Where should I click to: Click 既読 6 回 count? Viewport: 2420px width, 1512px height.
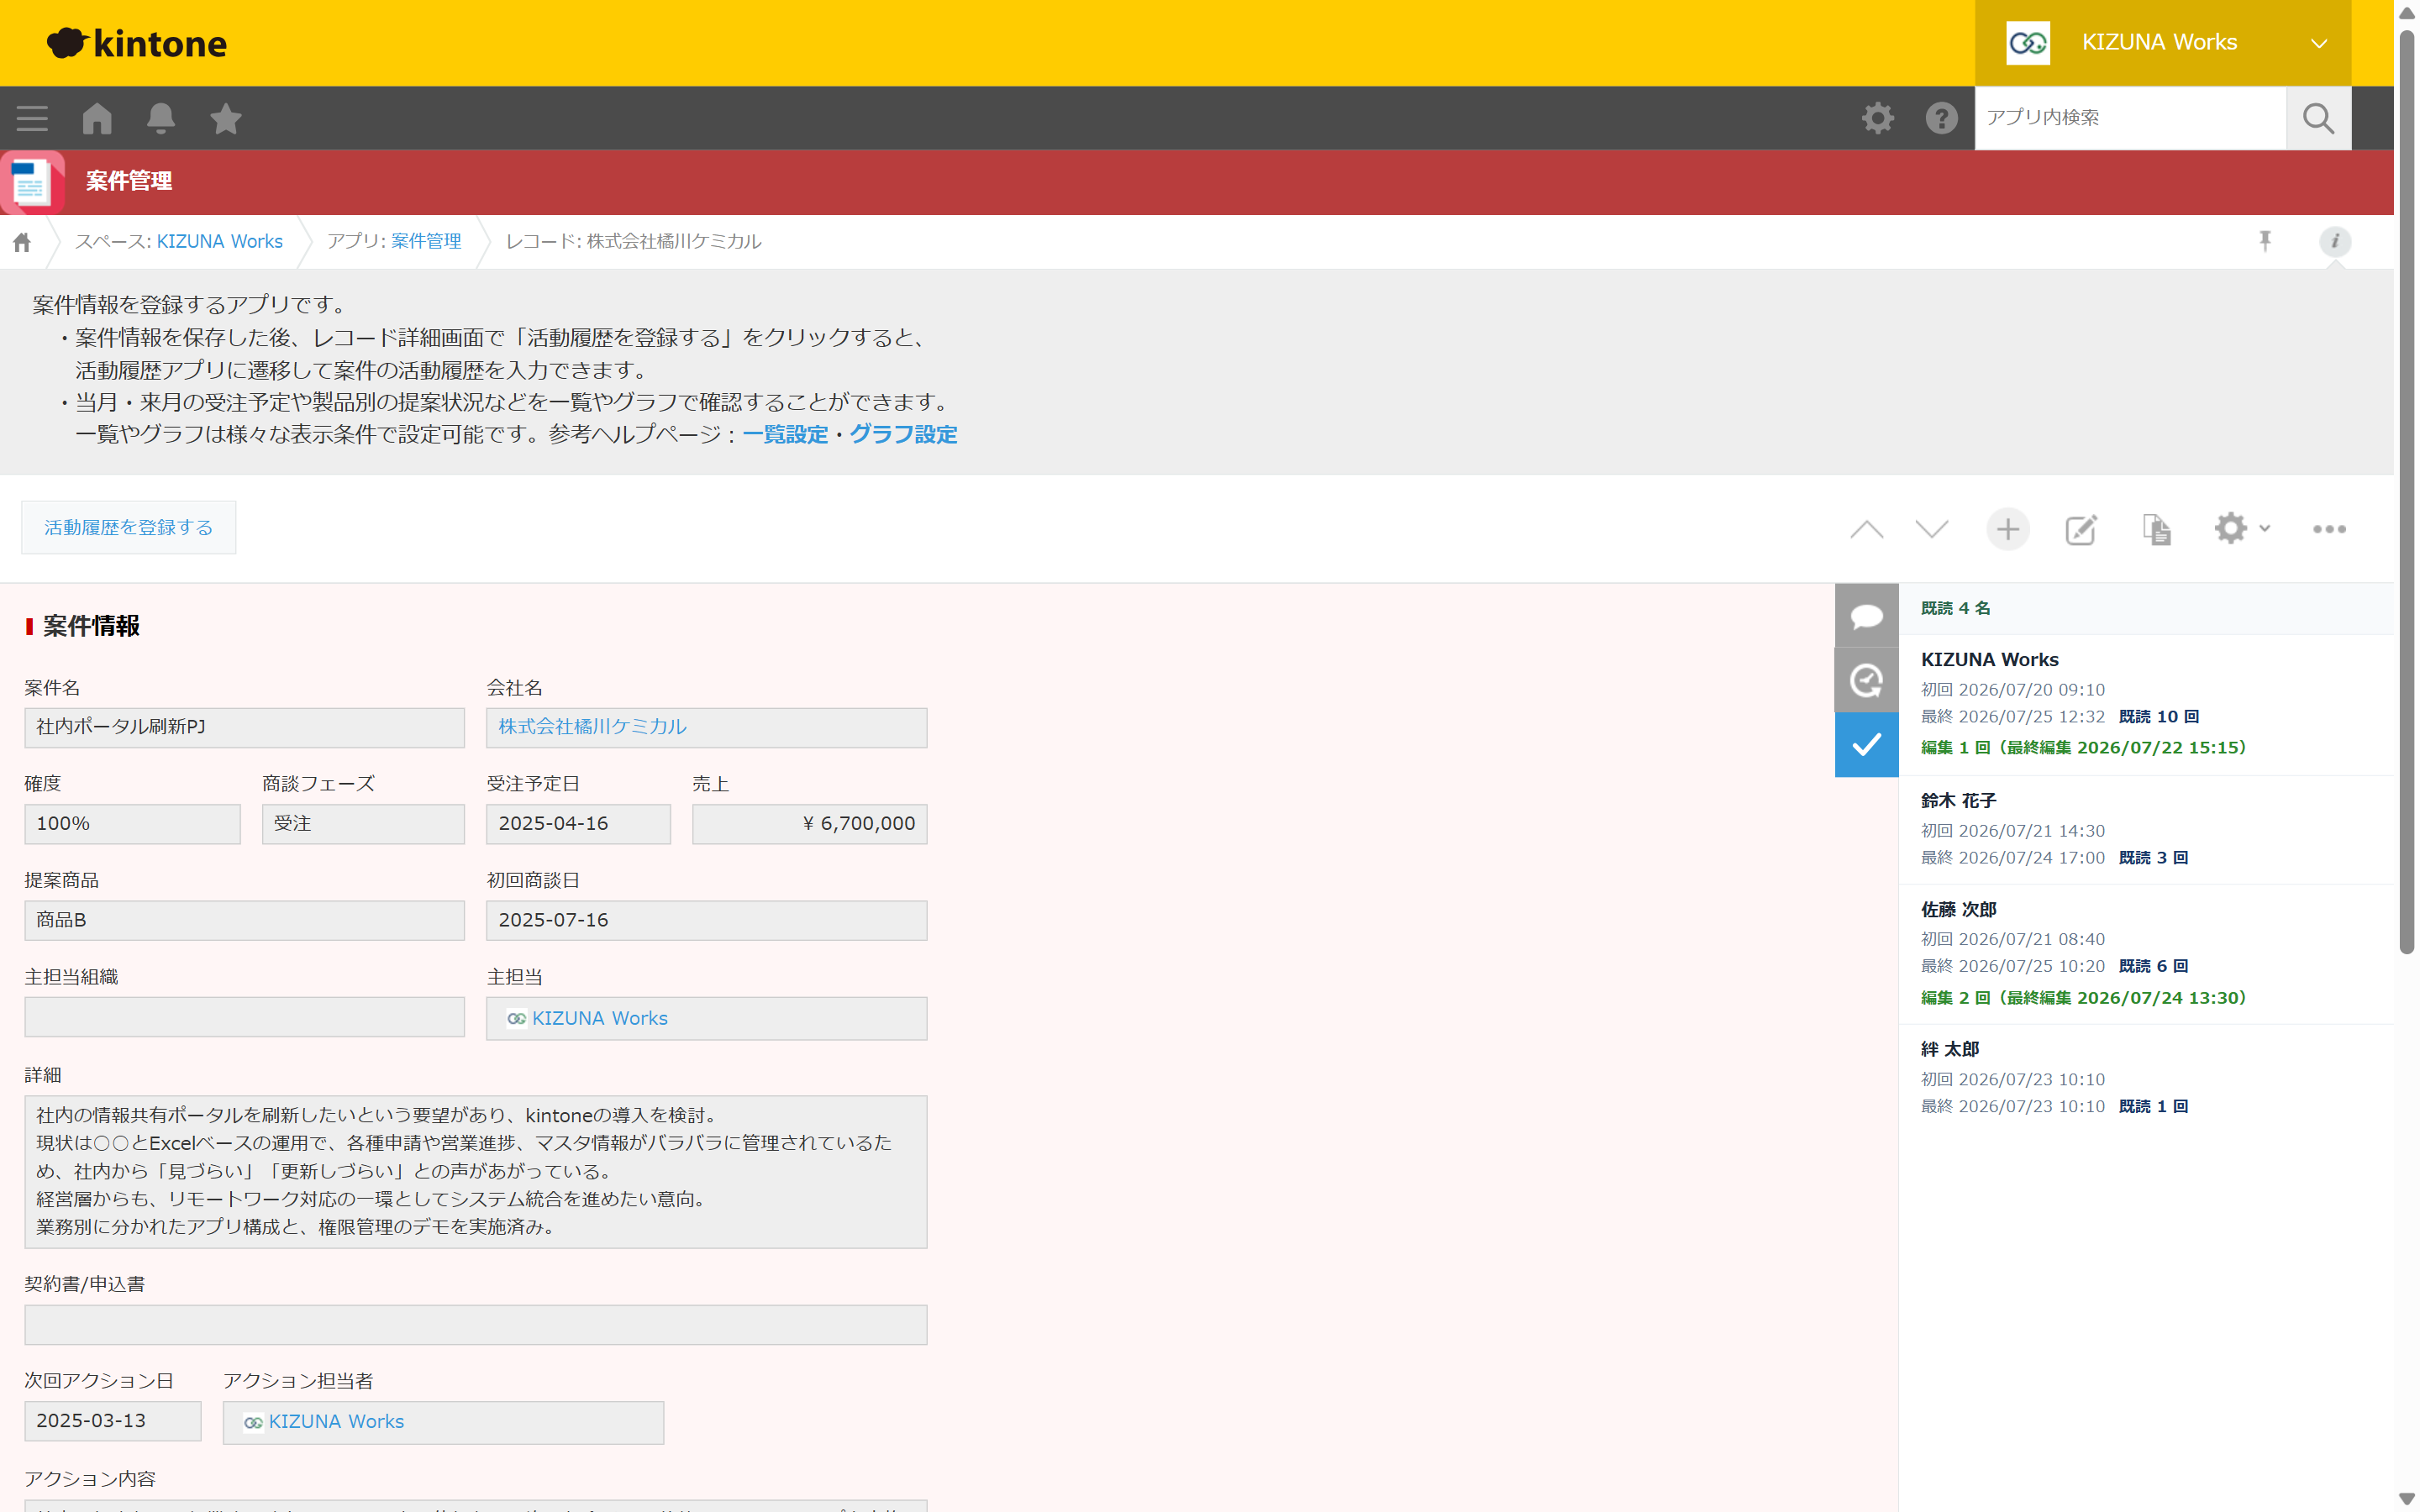pos(2153,966)
